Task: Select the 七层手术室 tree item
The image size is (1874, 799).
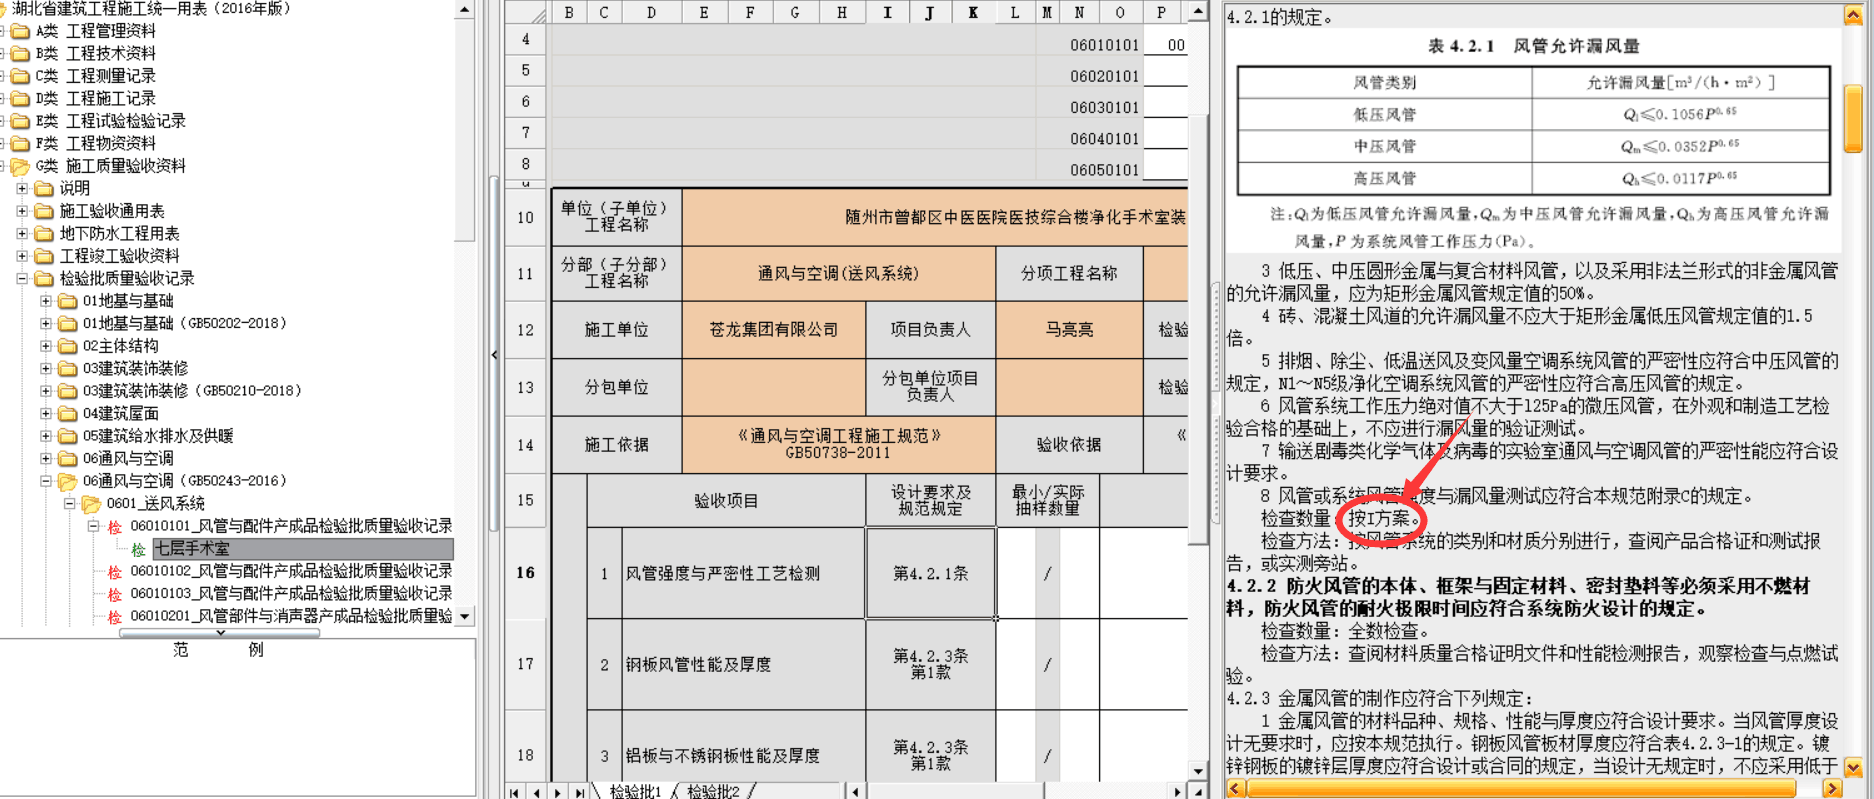Action: click(x=302, y=549)
